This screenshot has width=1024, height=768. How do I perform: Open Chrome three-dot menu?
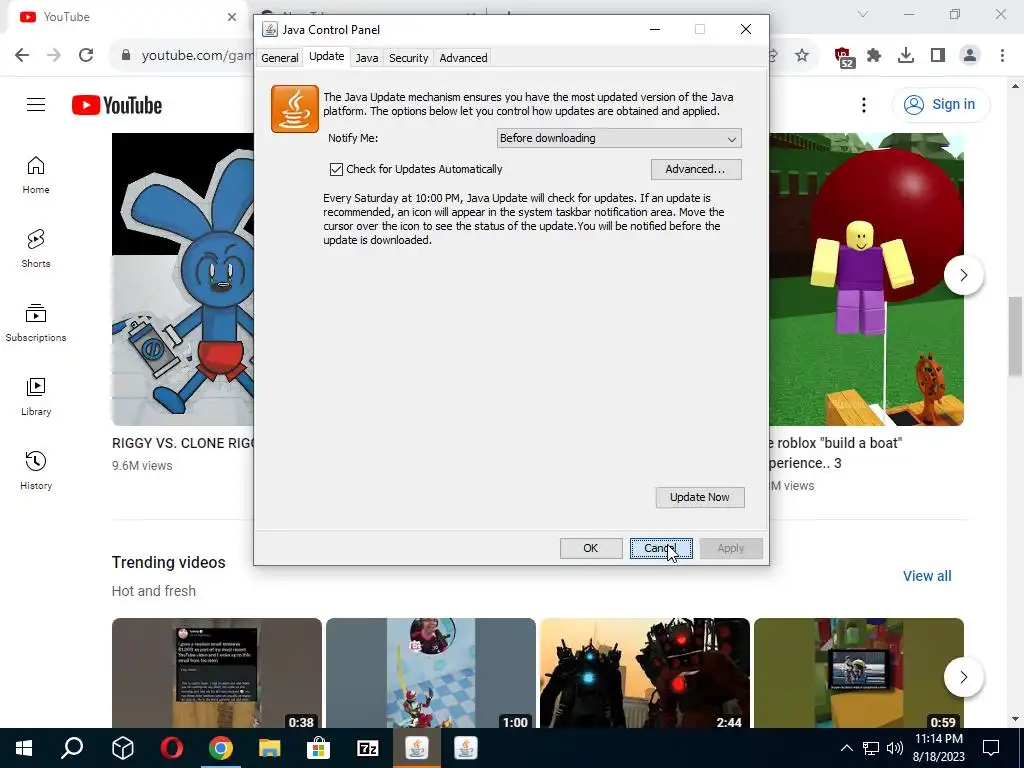(1002, 56)
